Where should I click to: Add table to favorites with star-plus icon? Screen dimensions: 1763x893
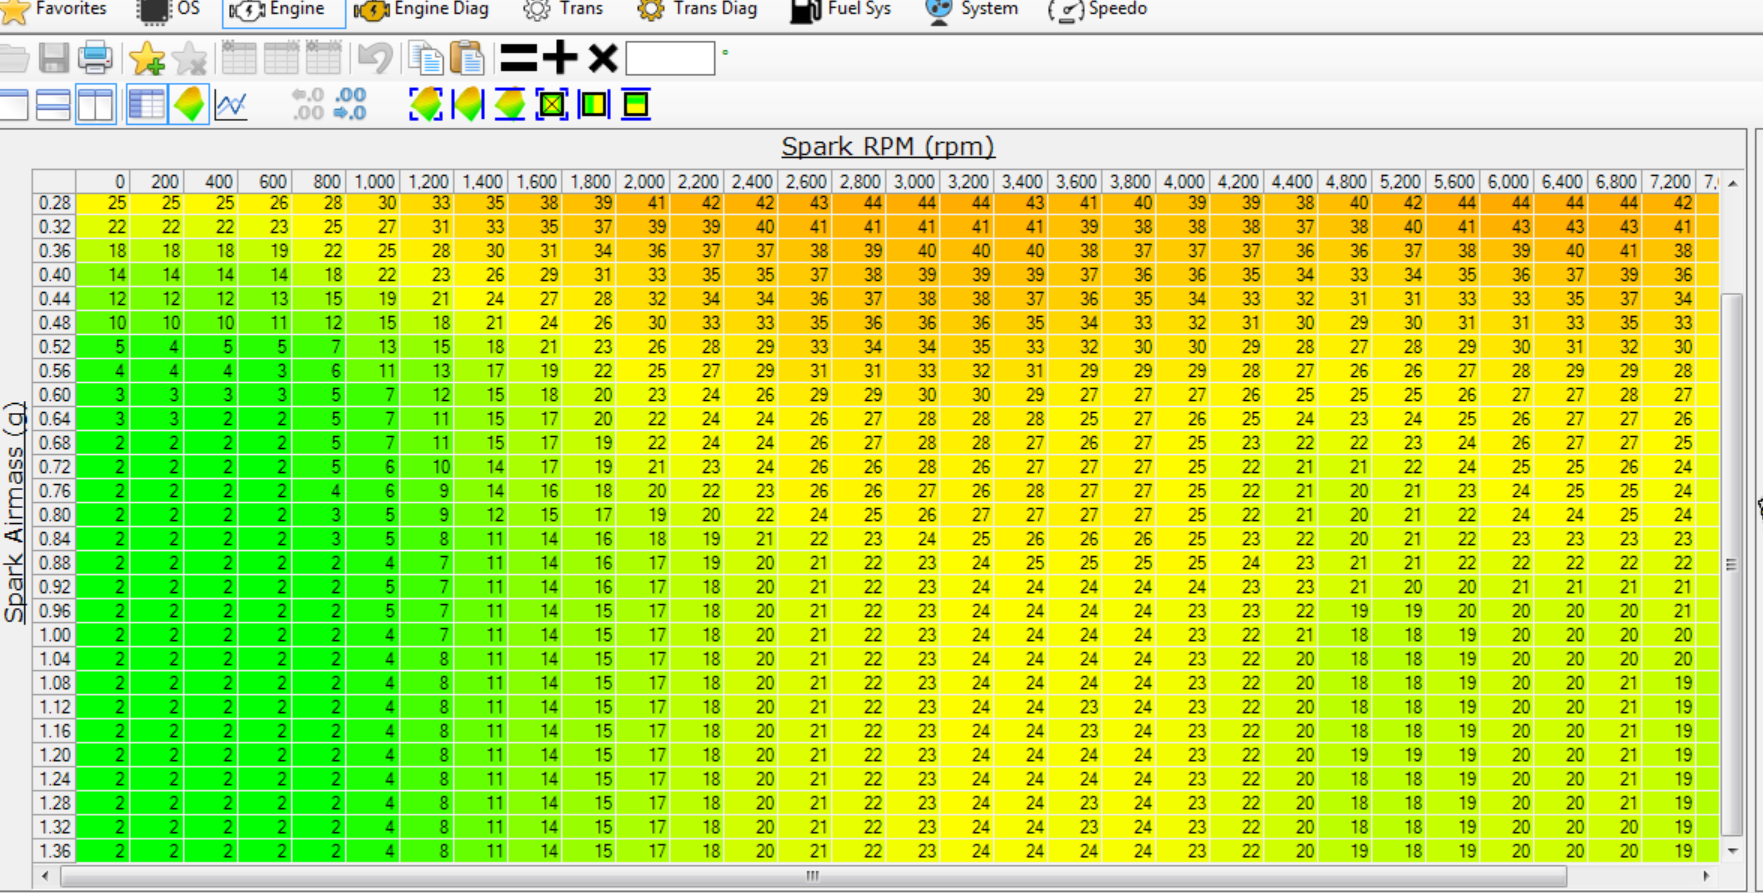(x=147, y=58)
